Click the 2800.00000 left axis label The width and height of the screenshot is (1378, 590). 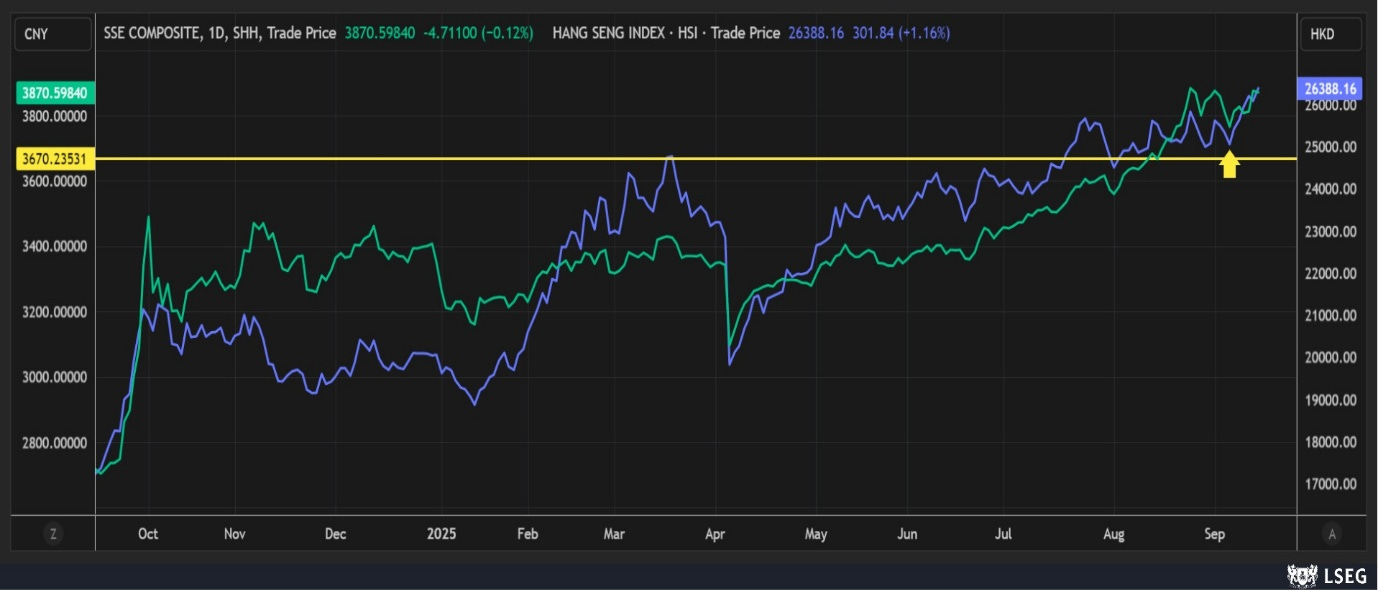(53, 443)
